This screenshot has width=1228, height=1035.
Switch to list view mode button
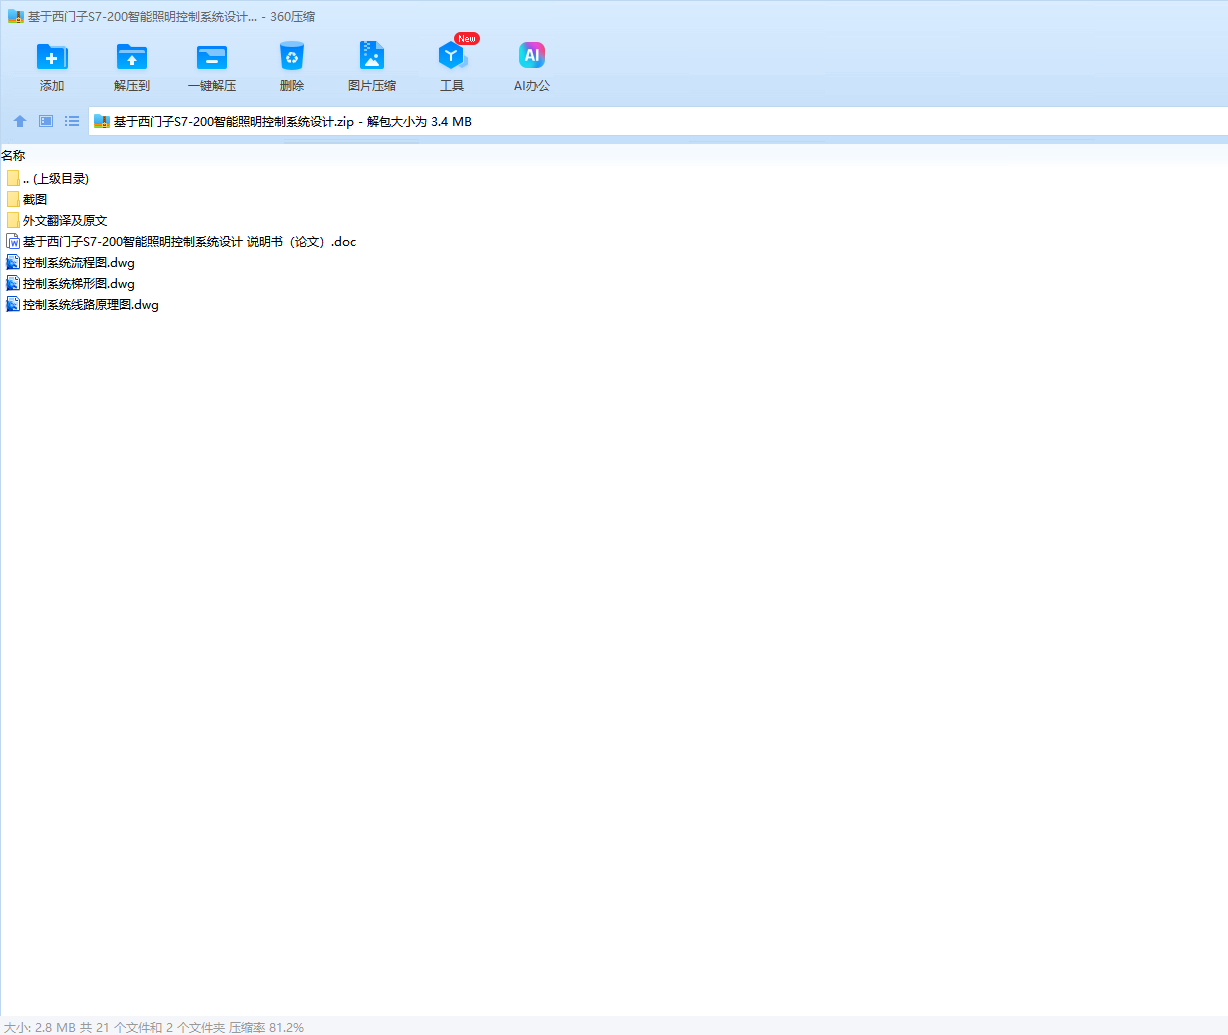tap(72, 121)
